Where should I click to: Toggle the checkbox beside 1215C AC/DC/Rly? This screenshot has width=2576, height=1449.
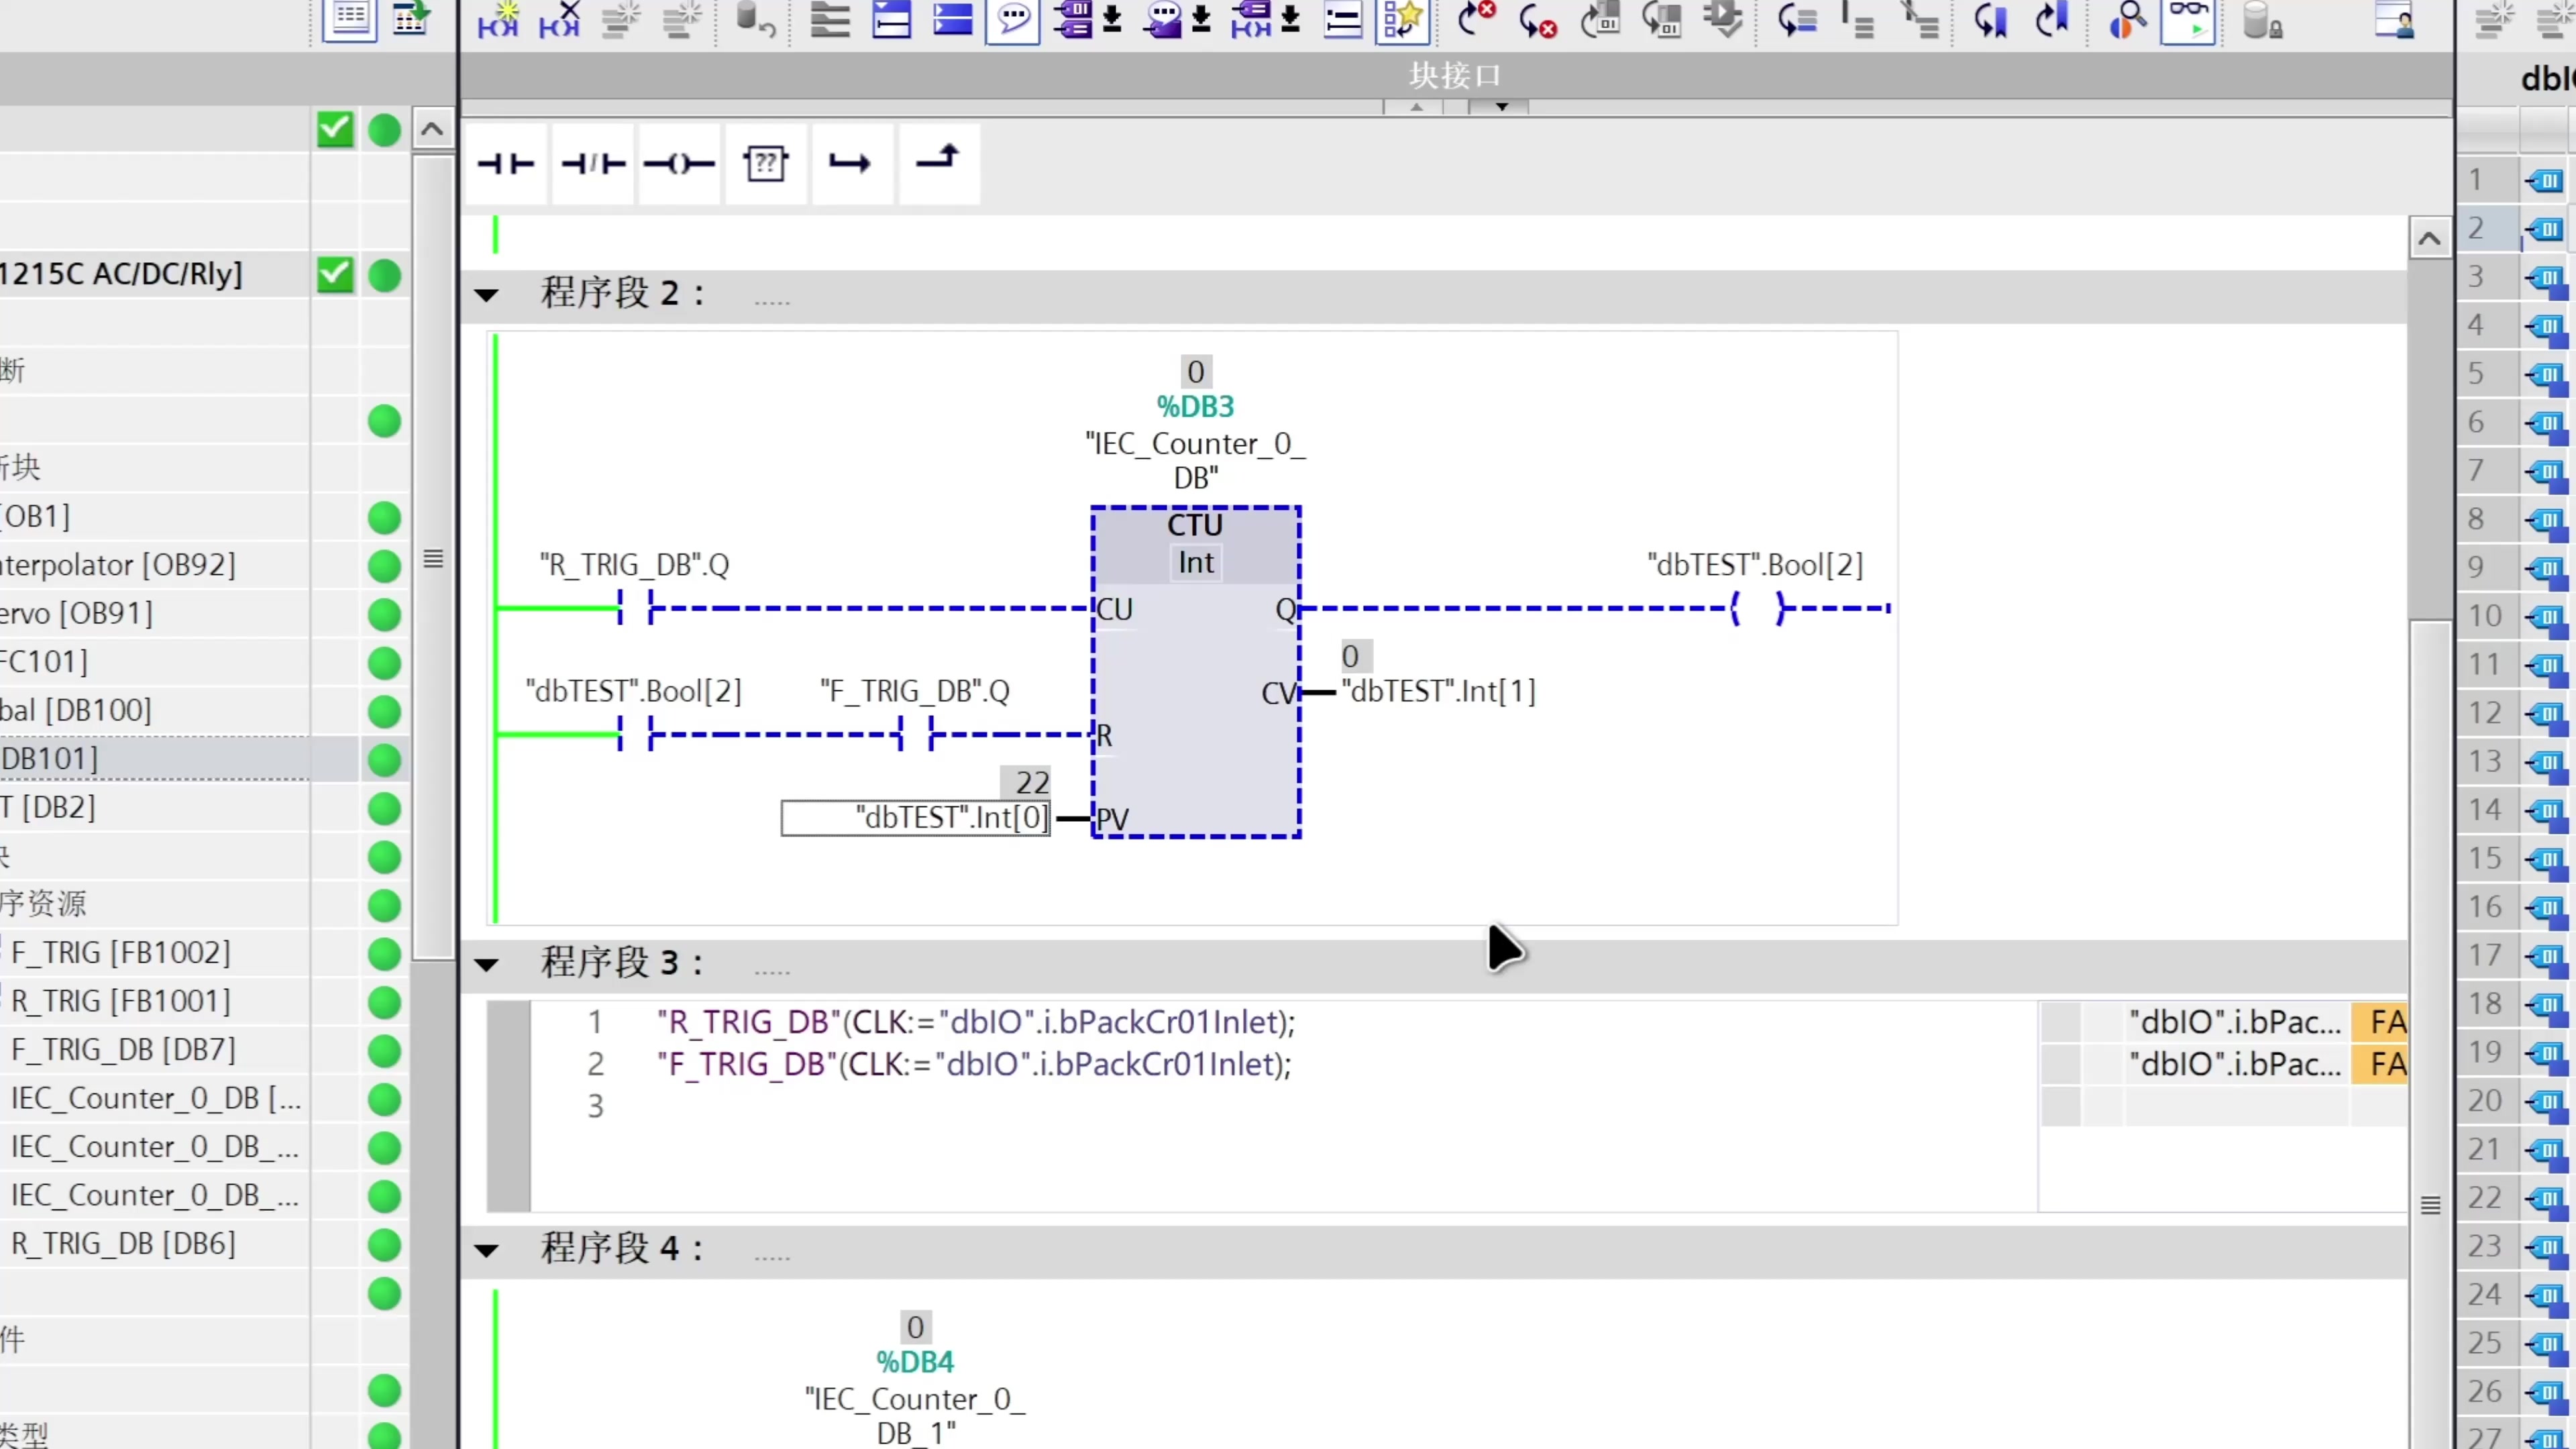335,275
